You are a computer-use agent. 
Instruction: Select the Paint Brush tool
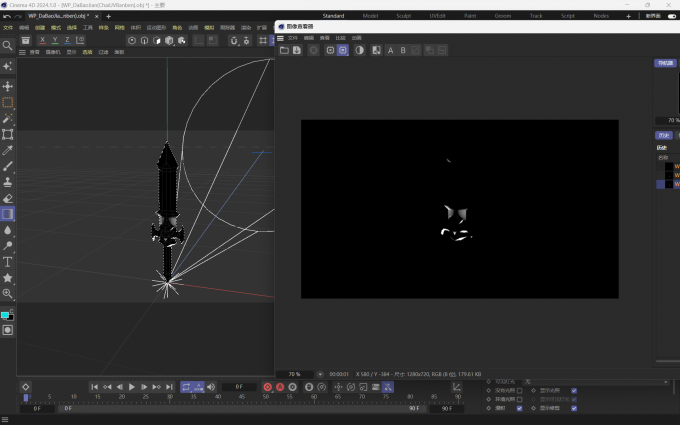point(7,167)
